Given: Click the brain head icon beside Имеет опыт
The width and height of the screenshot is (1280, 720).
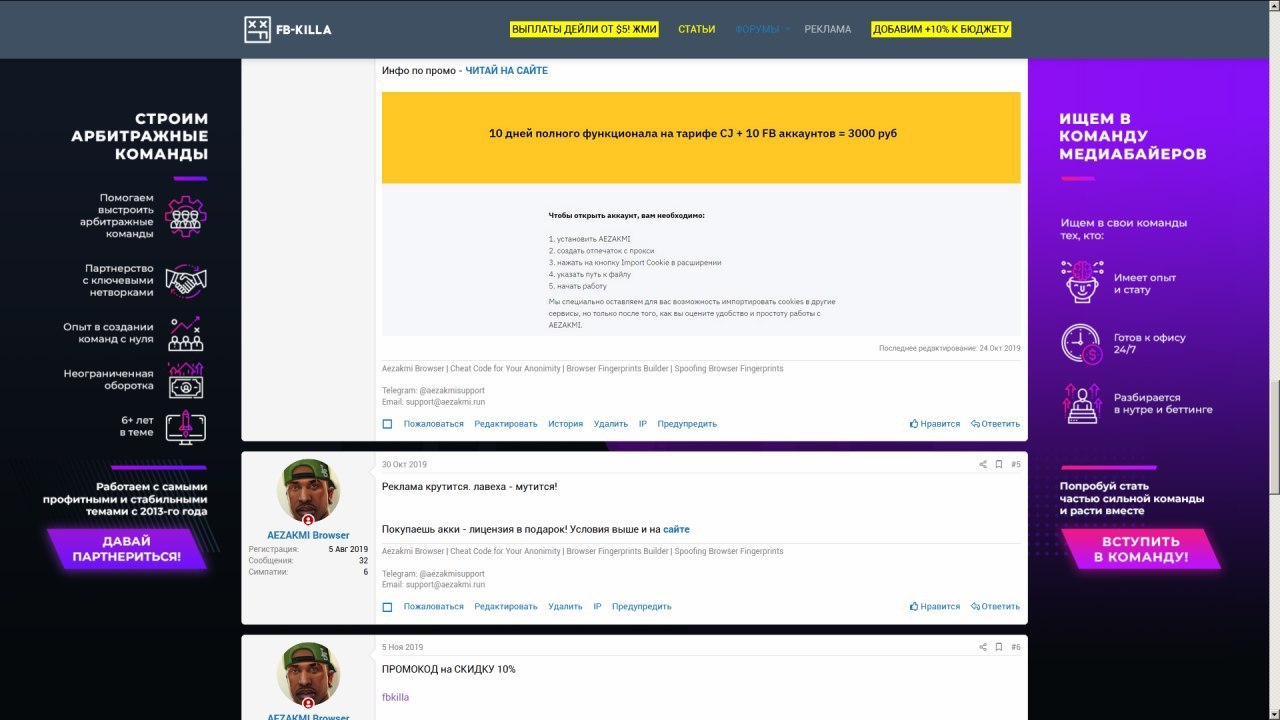Looking at the screenshot, I should click(1082, 282).
